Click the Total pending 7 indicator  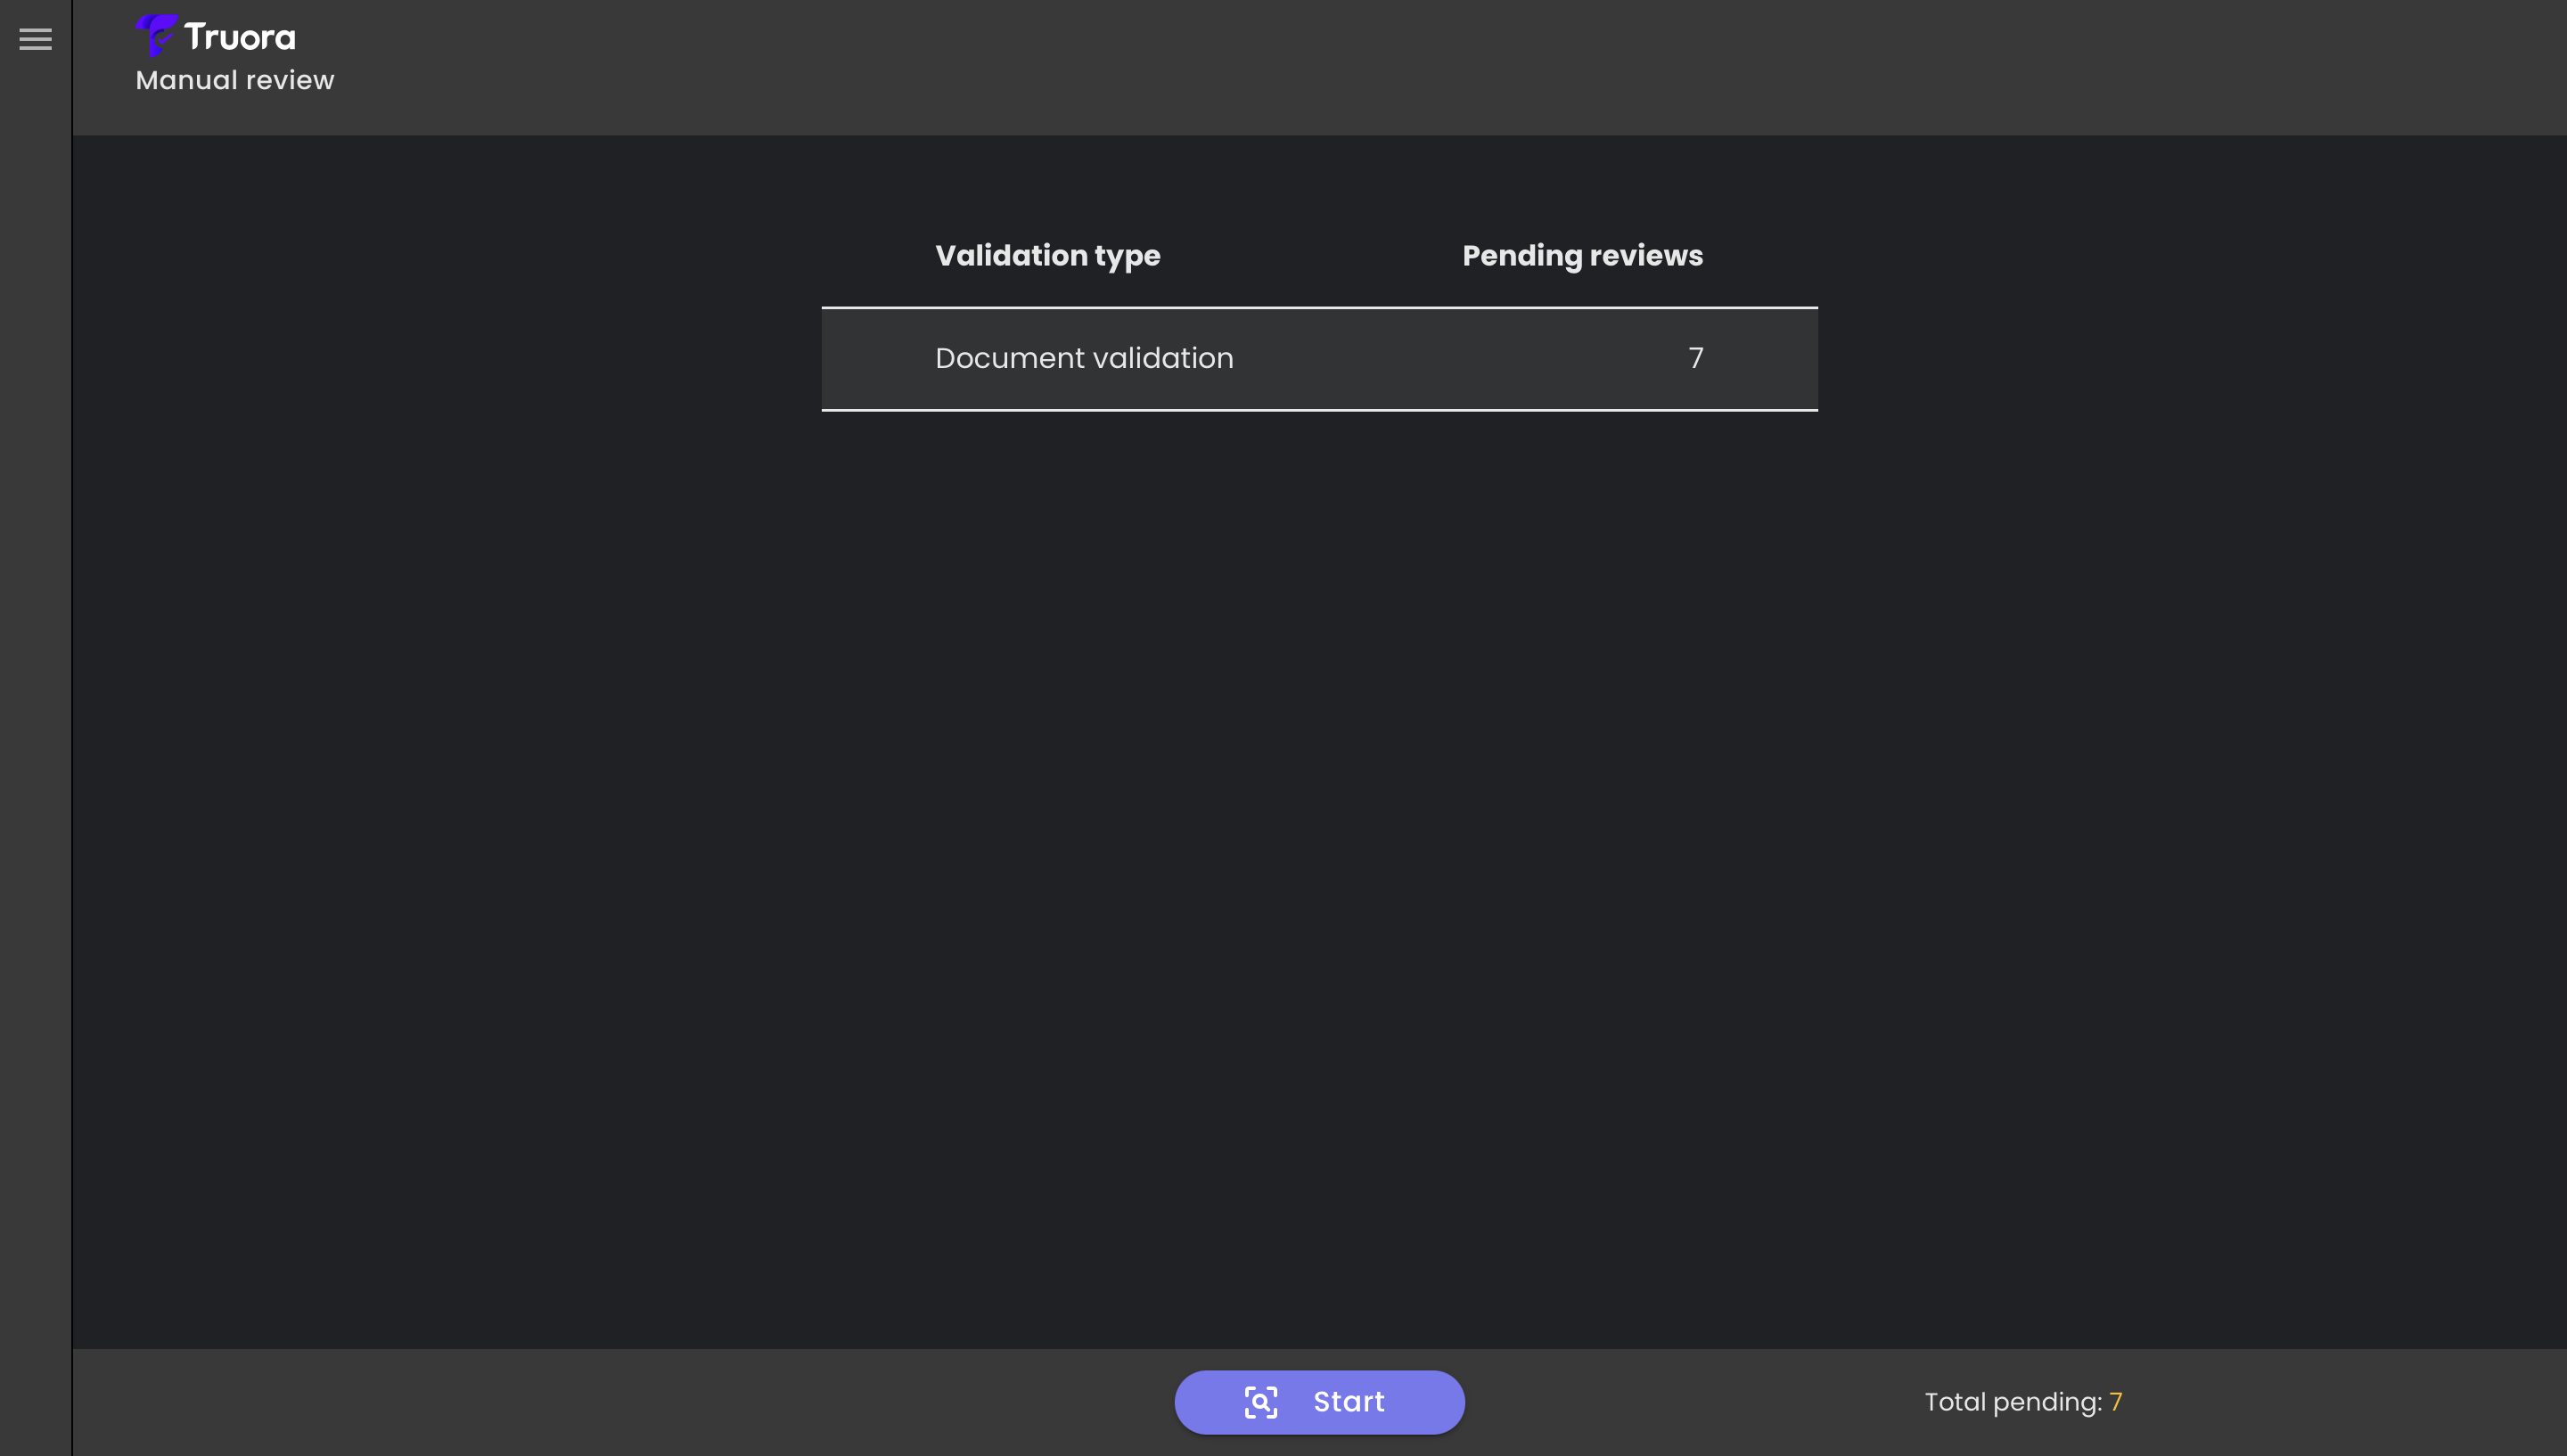[x=2024, y=1402]
